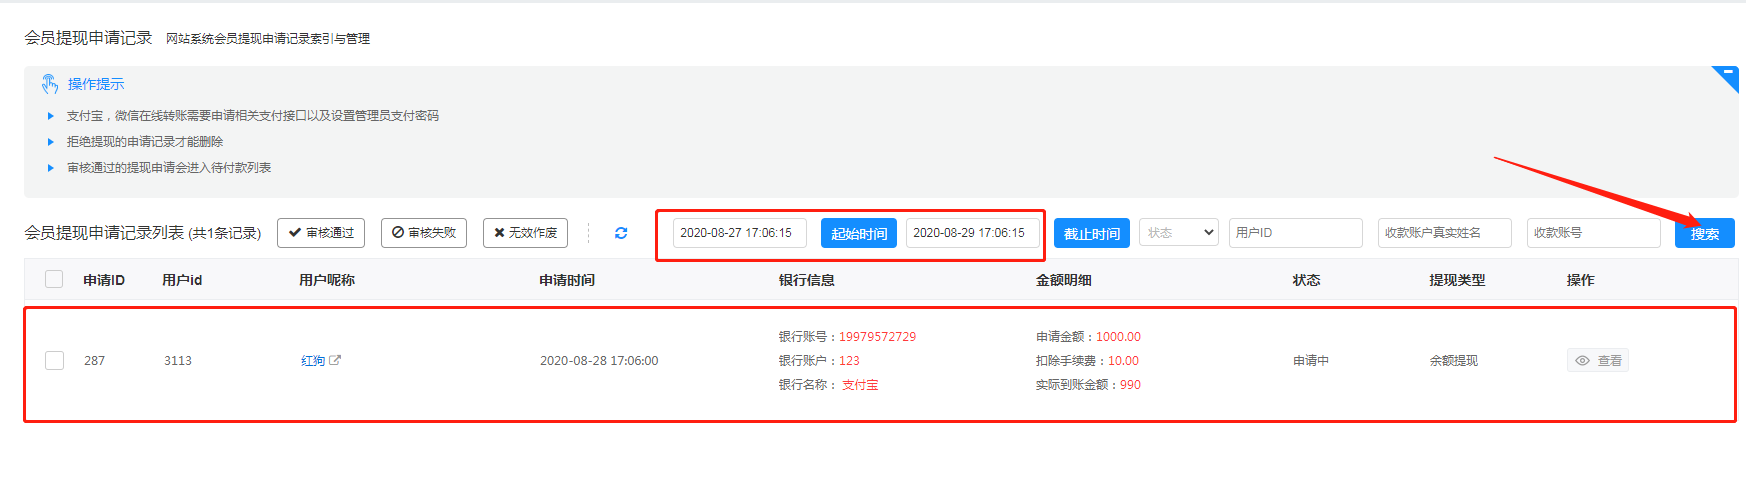
Task: Collapse tips panel via top-right corner icon
Action: (1727, 75)
